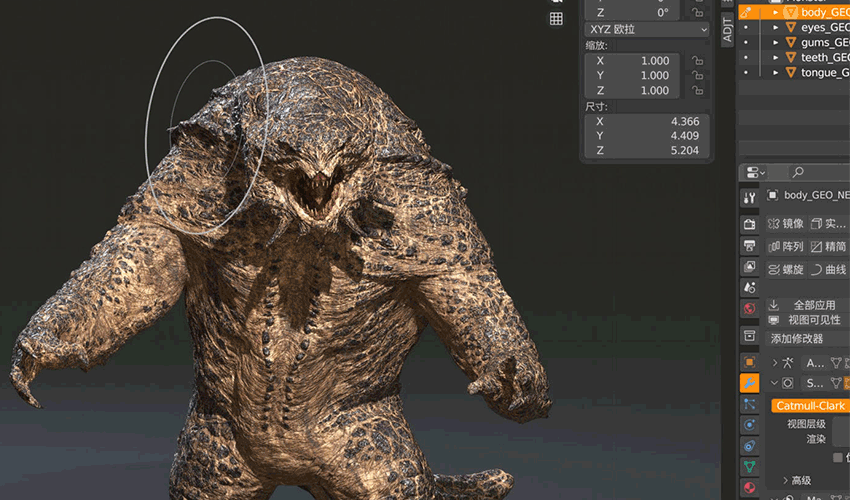Image resolution: width=850 pixels, height=500 pixels.
Task: Click the mesh data icon of tongue_GEO
Action: [x=791, y=72]
